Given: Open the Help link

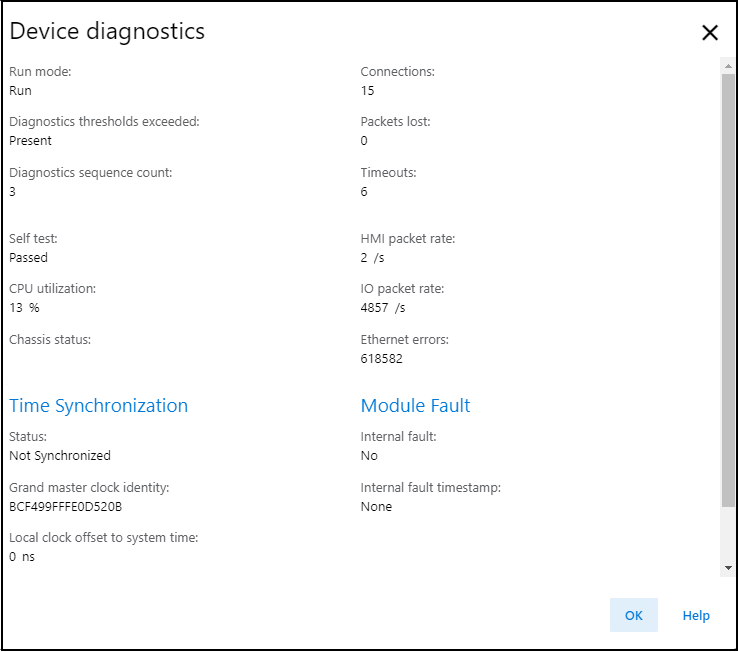Looking at the screenshot, I should click(x=696, y=615).
